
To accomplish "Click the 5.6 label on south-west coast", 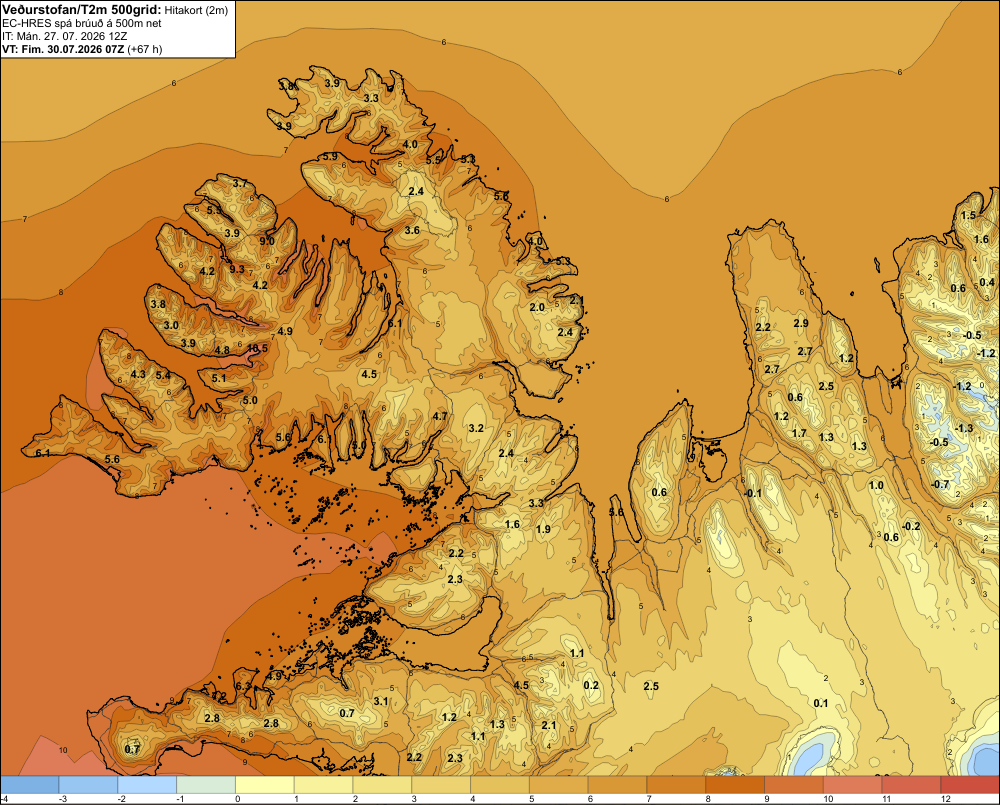I will pos(112,459).
